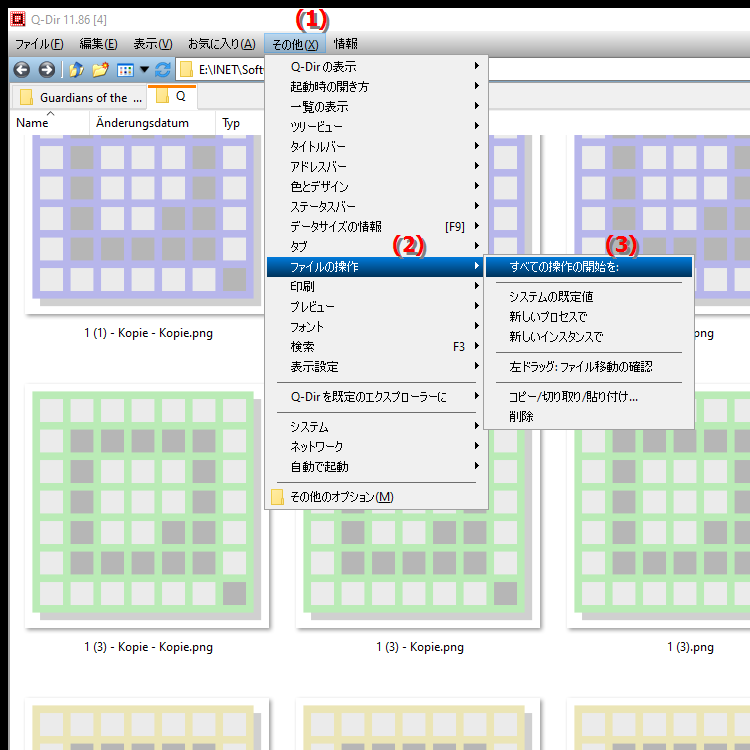750x750 pixels.
Task: Select thumbnail 1 (3) - Kopie - Kopie.png
Action: click(147, 506)
